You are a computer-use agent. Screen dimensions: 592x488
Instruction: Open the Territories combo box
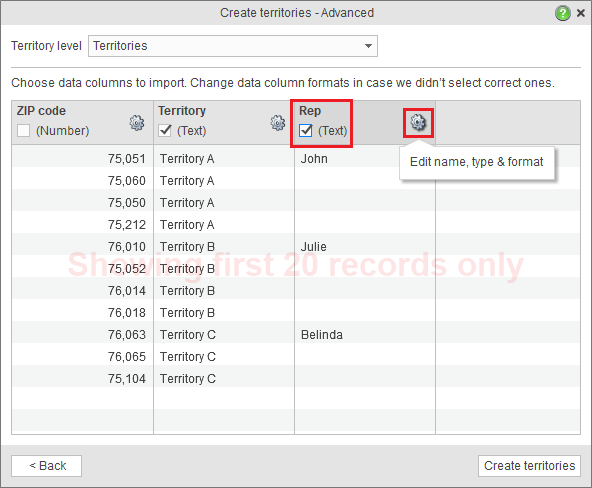pos(233,46)
